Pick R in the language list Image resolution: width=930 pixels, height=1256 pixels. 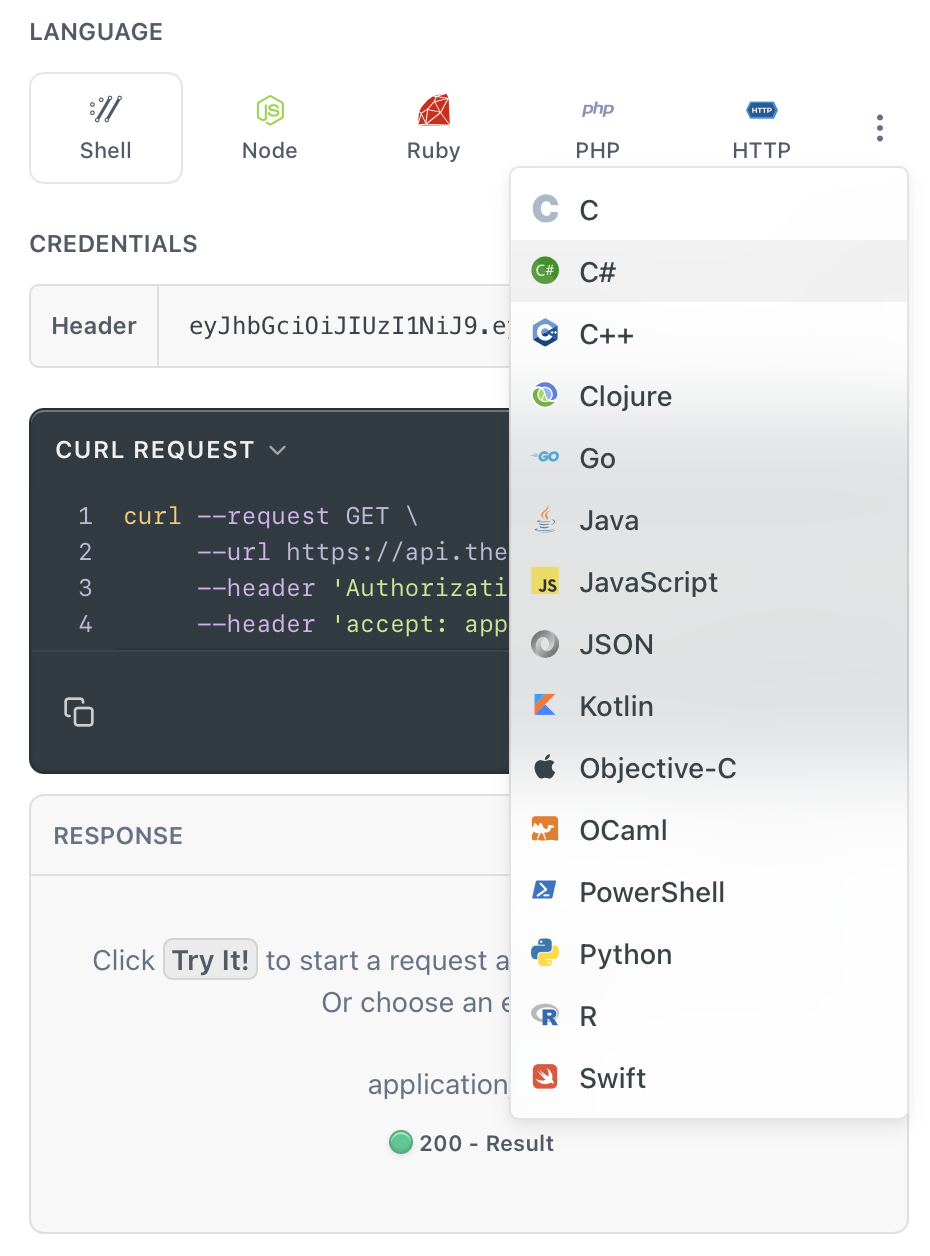(709, 1015)
